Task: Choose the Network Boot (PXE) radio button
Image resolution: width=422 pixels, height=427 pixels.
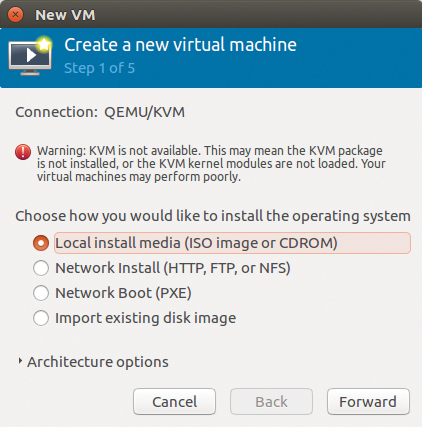Action: click(41, 293)
